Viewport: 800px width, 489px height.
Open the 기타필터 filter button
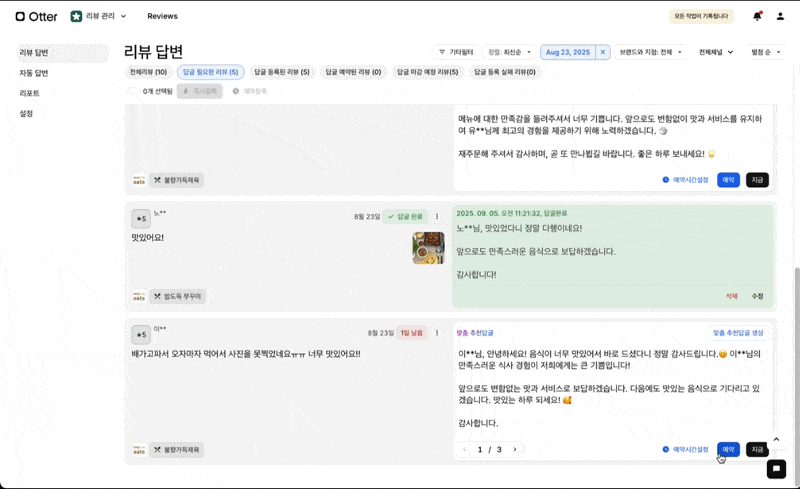456,52
